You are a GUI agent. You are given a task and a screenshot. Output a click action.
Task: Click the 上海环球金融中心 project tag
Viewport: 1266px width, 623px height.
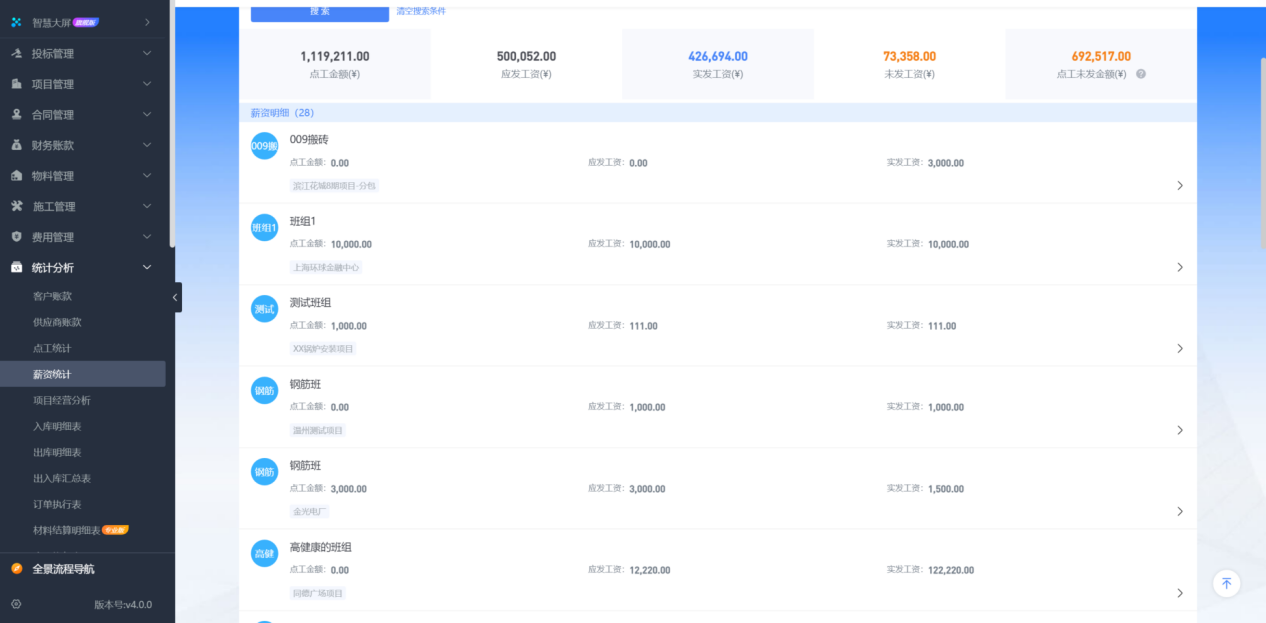coord(326,268)
